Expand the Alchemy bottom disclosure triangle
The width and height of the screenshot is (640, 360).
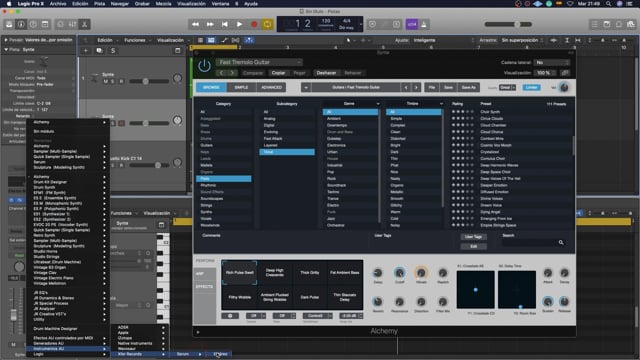198,332
